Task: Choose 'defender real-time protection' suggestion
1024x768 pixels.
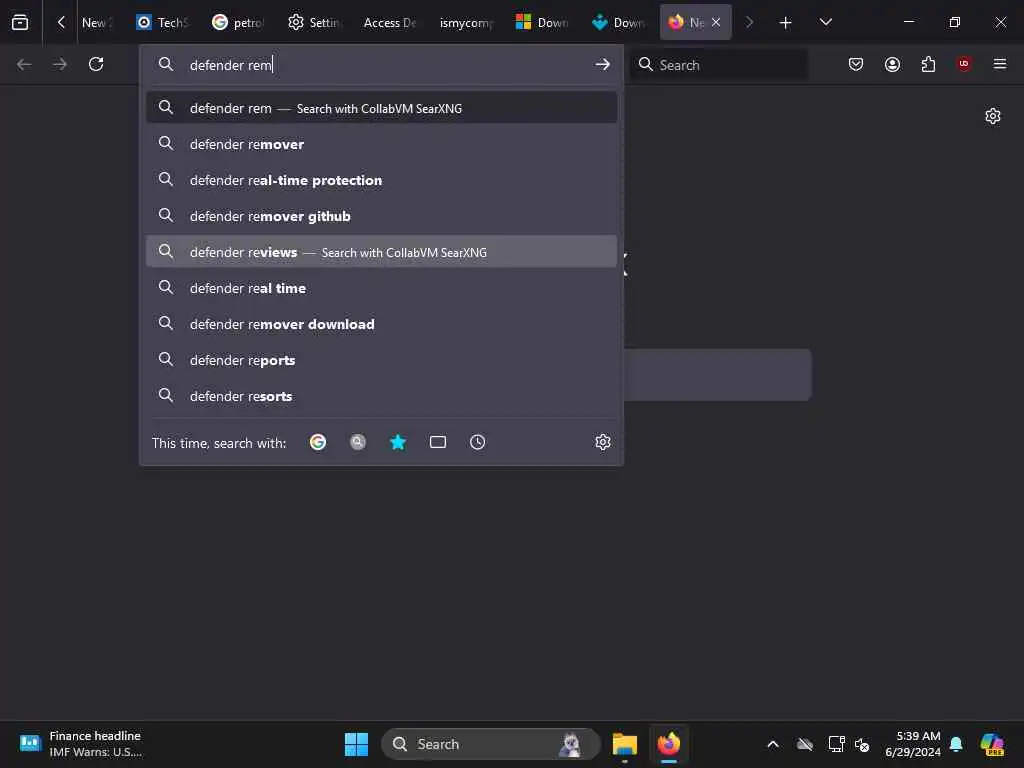Action: coord(381,180)
